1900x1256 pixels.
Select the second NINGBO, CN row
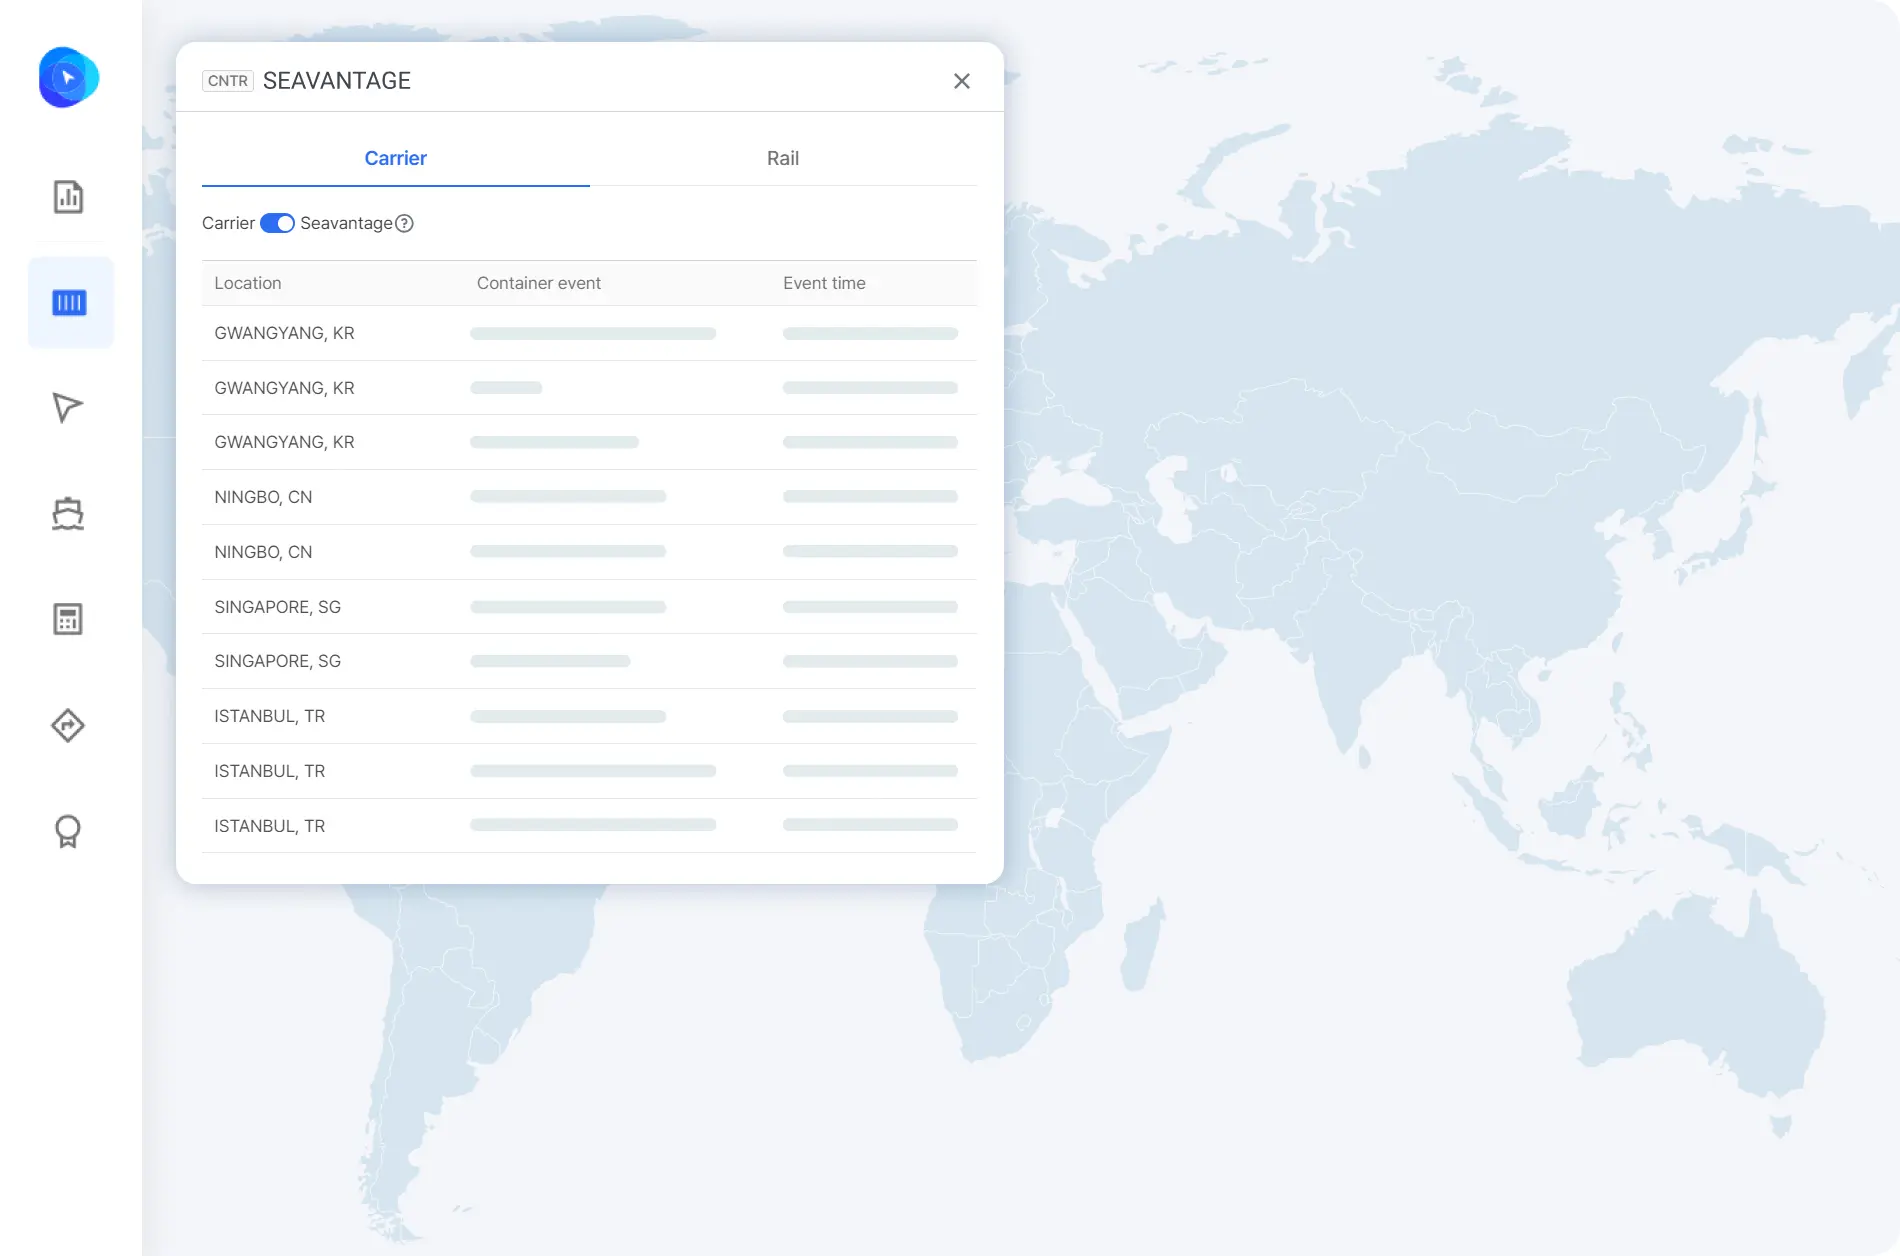click(589, 552)
